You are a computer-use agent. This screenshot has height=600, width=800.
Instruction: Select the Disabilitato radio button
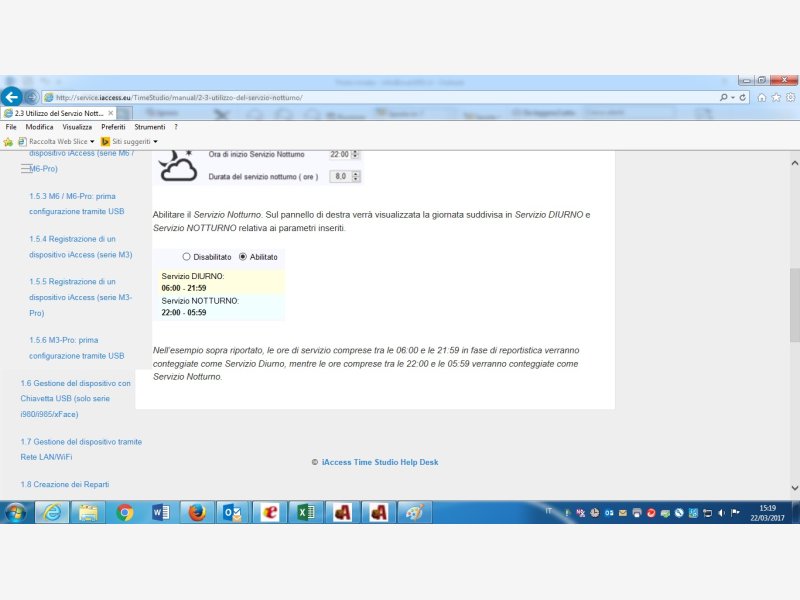coord(186,257)
